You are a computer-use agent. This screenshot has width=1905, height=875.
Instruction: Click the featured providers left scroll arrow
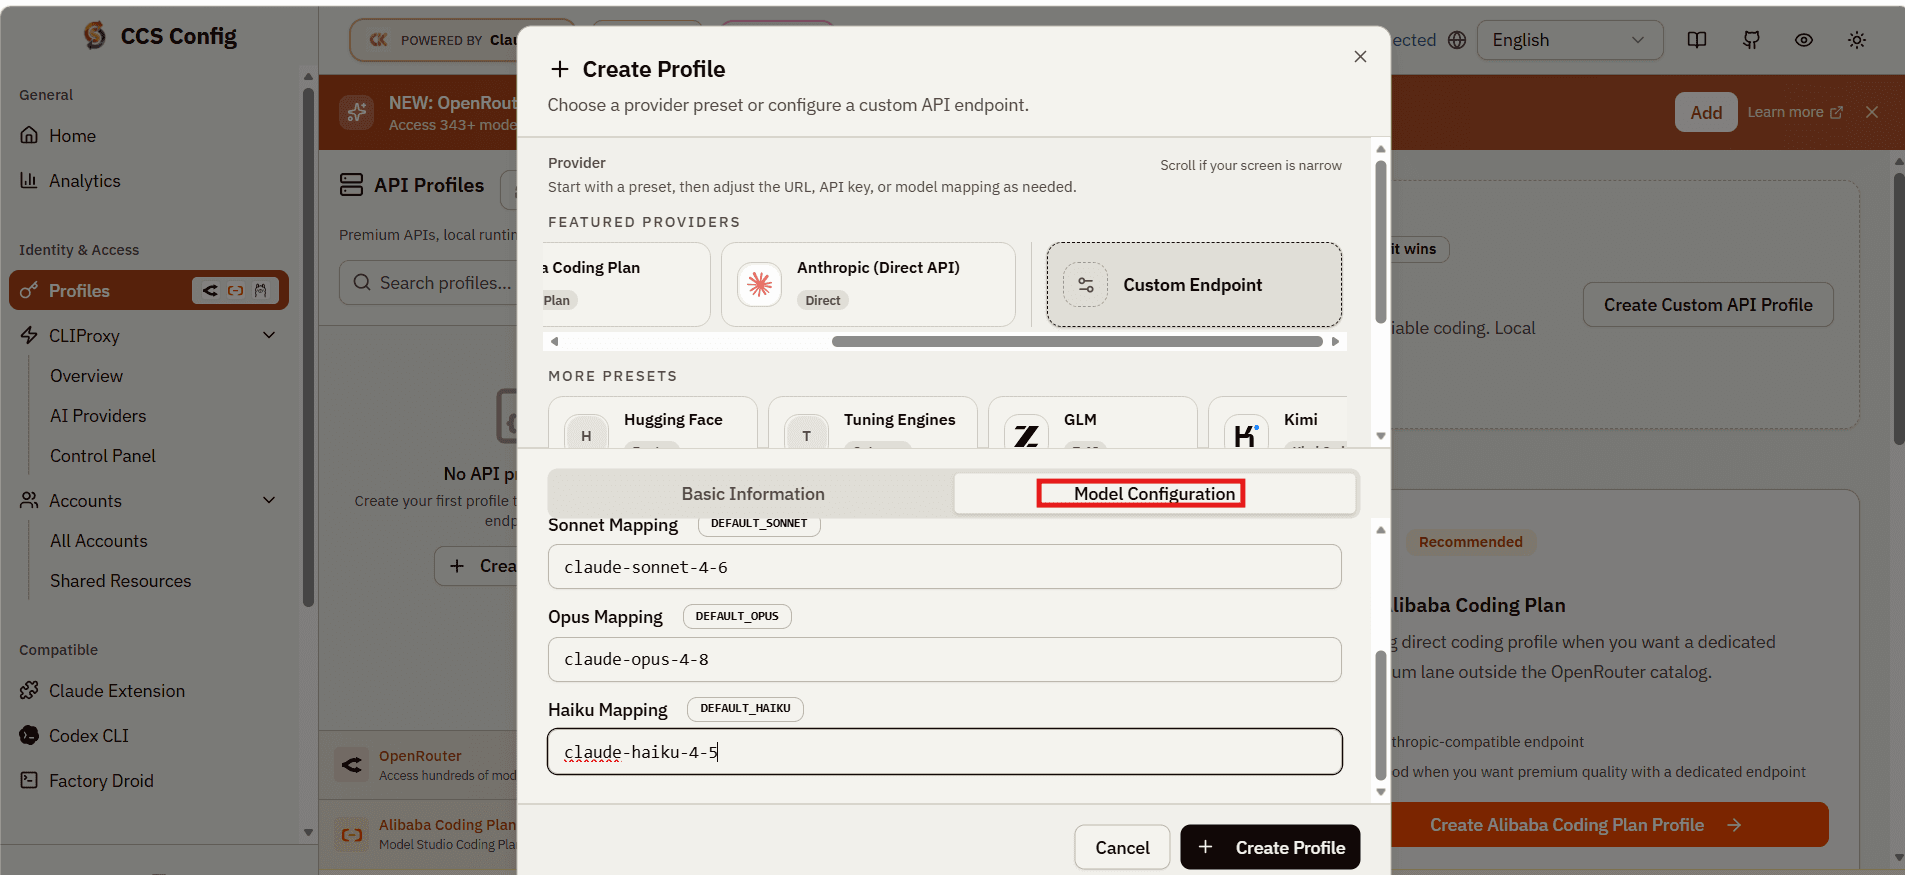click(x=554, y=341)
